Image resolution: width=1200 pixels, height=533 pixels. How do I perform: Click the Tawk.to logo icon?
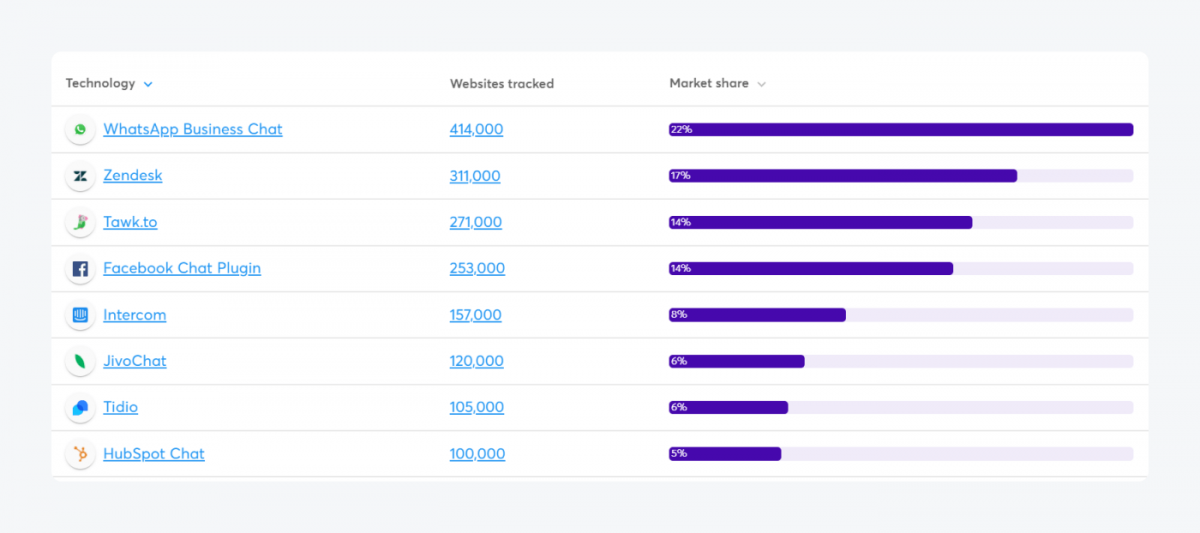(80, 222)
